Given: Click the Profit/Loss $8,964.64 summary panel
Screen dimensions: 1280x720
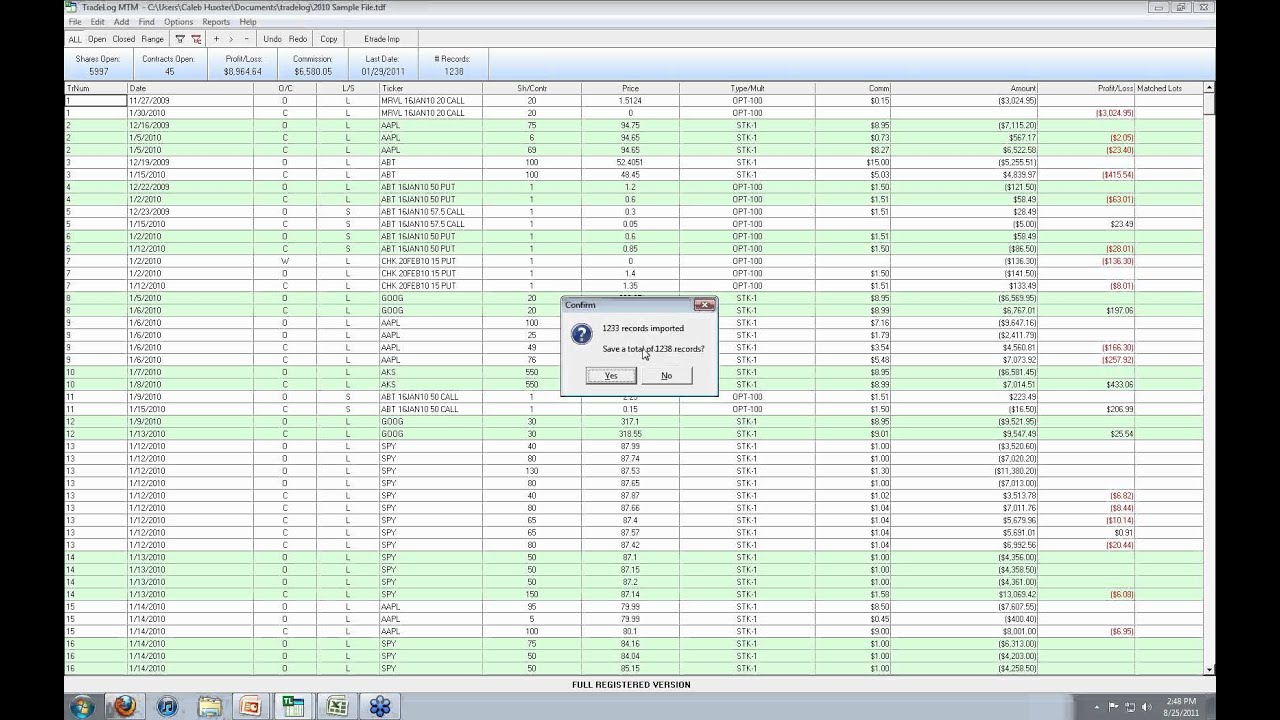Looking at the screenshot, I should [243, 65].
